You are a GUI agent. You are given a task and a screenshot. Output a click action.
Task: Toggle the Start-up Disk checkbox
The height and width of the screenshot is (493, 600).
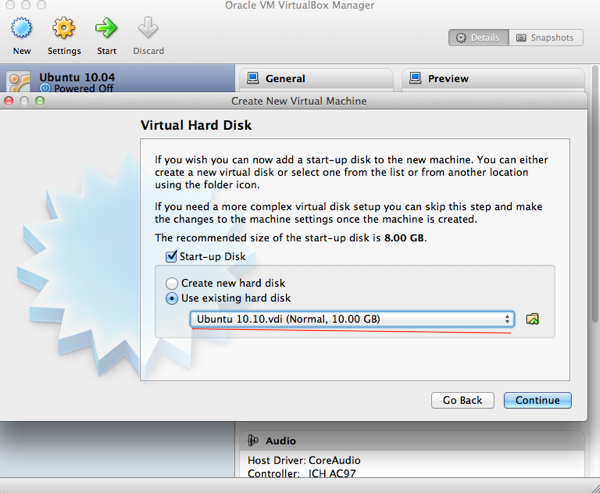[172, 257]
